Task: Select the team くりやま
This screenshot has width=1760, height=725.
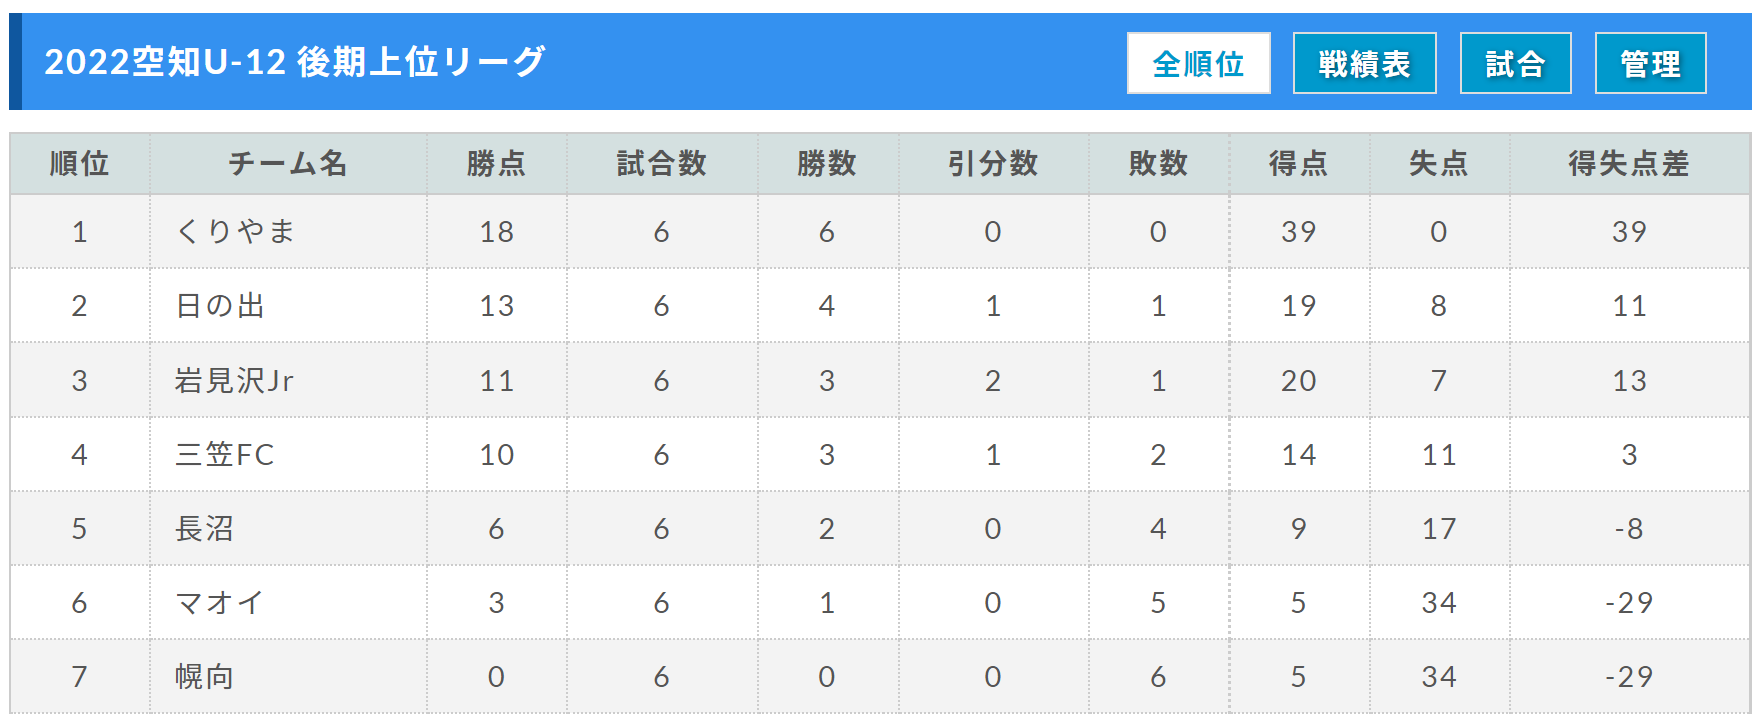Action: click(235, 231)
